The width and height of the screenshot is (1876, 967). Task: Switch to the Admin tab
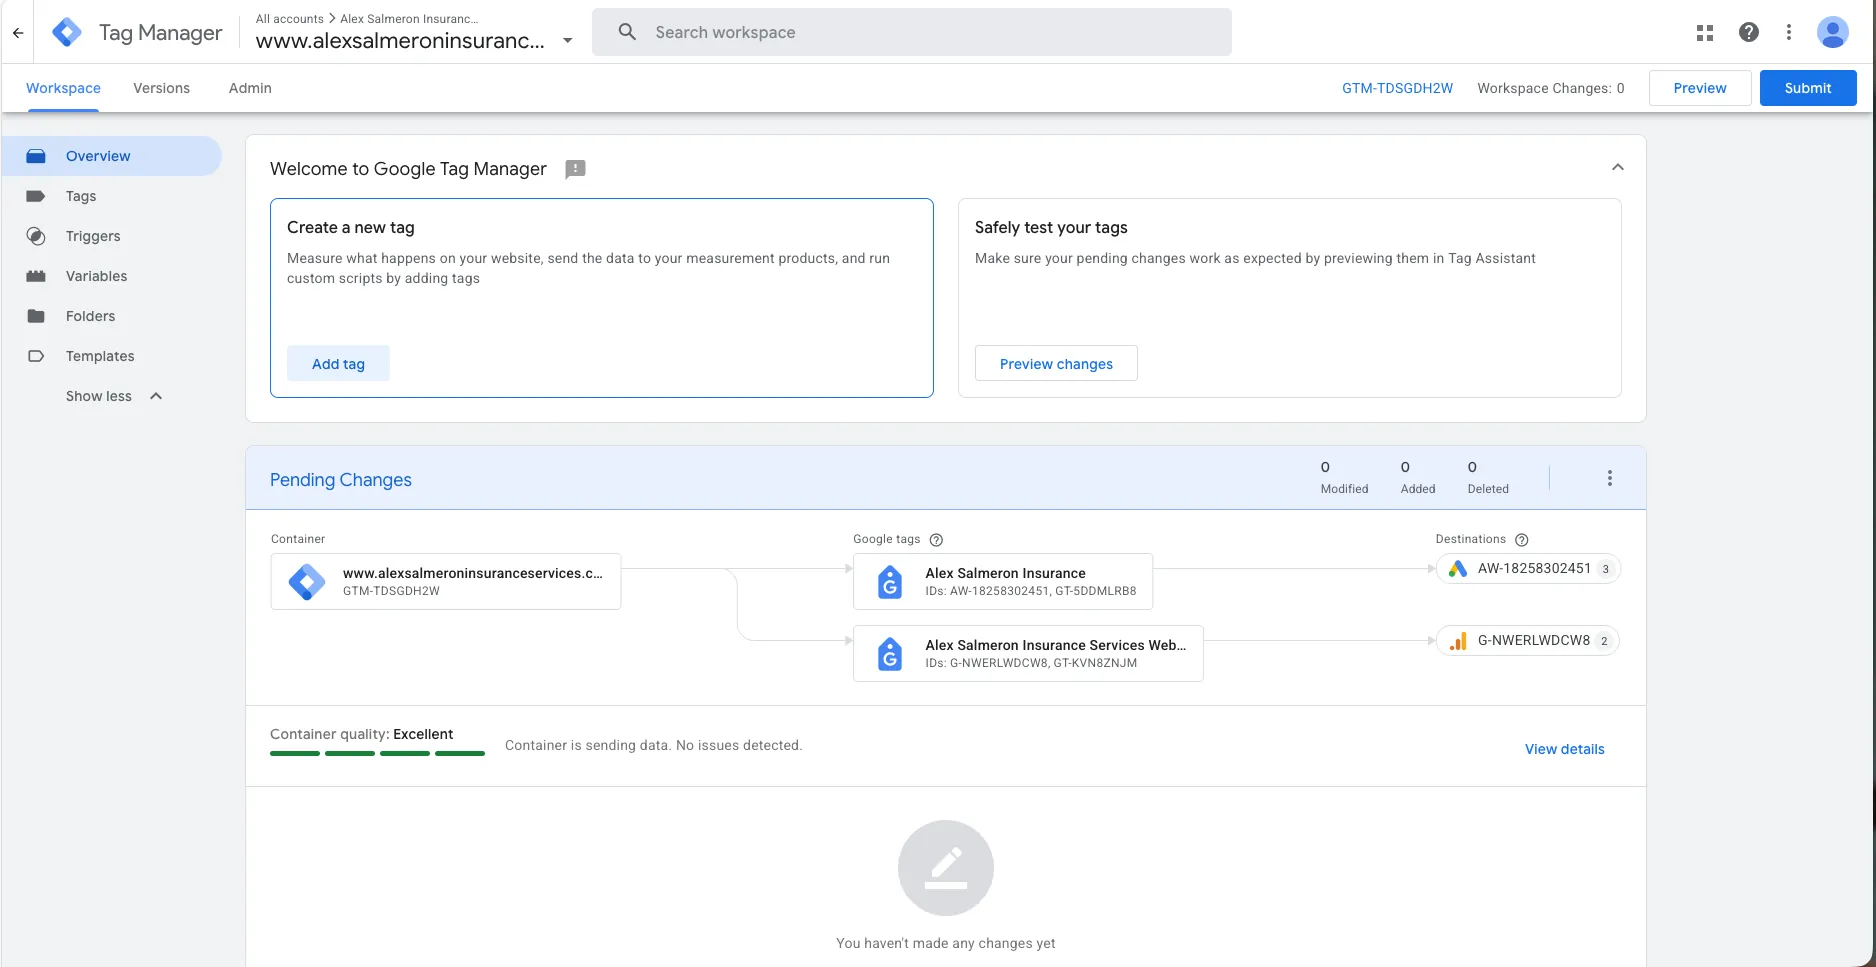250,88
